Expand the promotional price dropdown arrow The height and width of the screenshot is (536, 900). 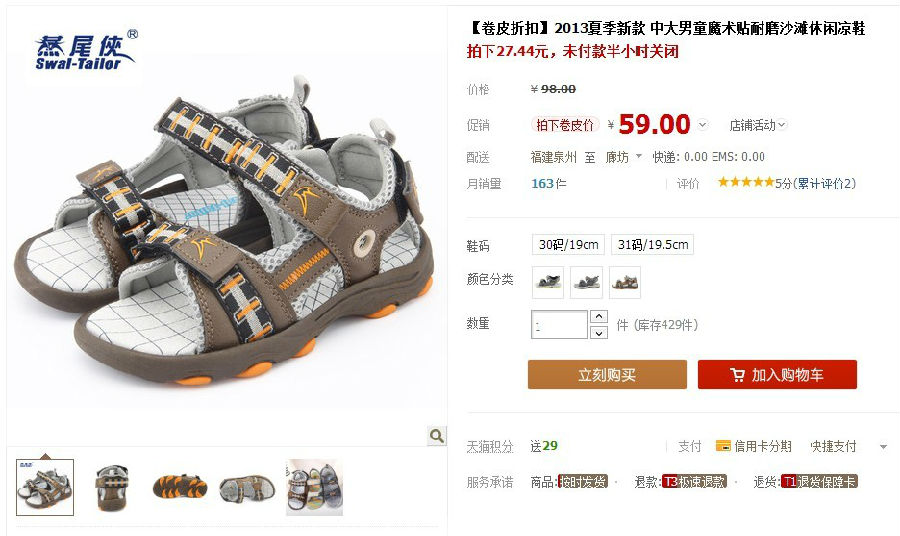[703, 125]
